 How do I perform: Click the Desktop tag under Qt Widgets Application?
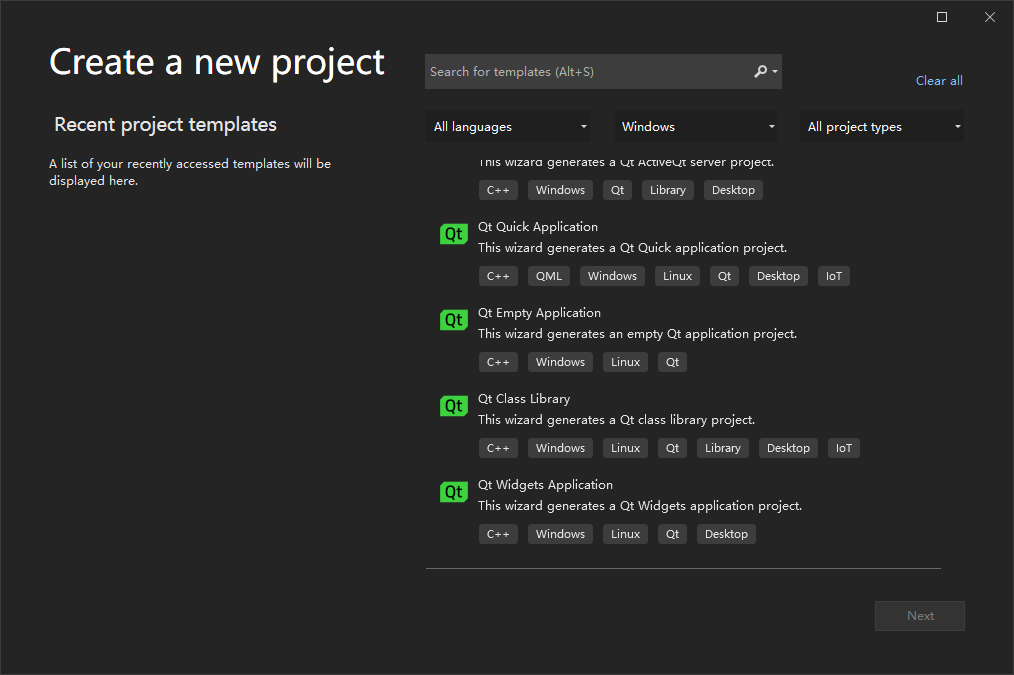point(726,534)
